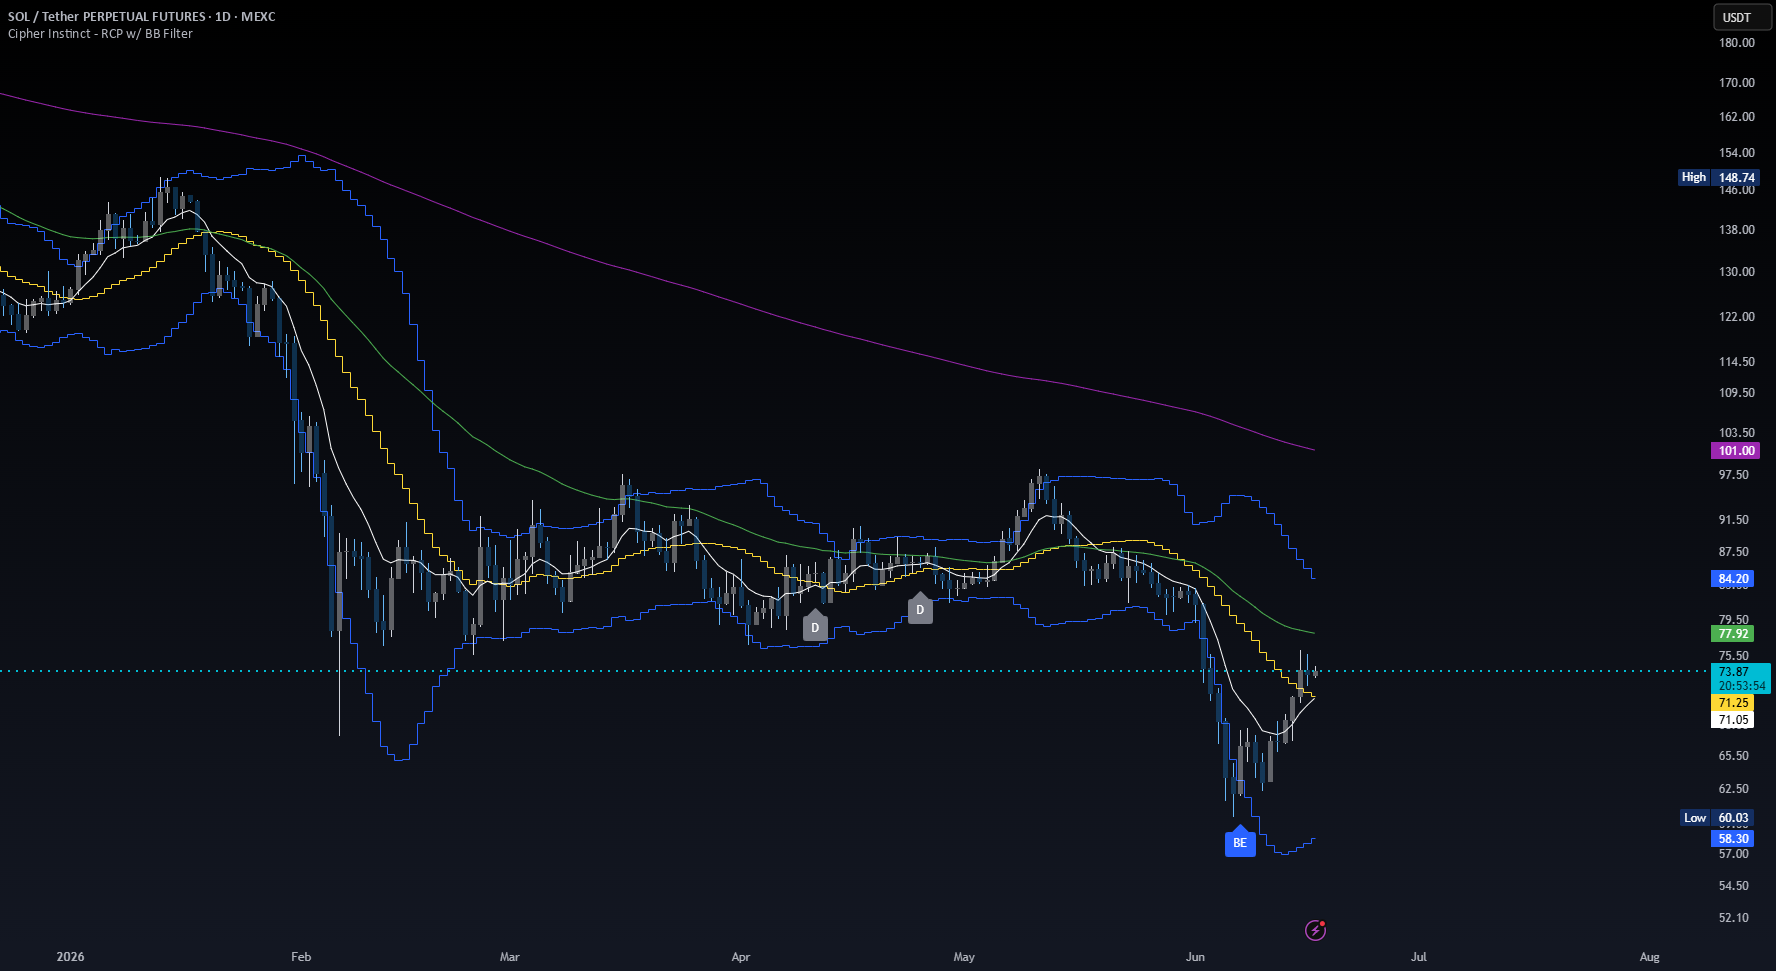Image resolution: width=1776 pixels, height=971 pixels.
Task: Click the Jul time axis label
Action: coord(1419,956)
